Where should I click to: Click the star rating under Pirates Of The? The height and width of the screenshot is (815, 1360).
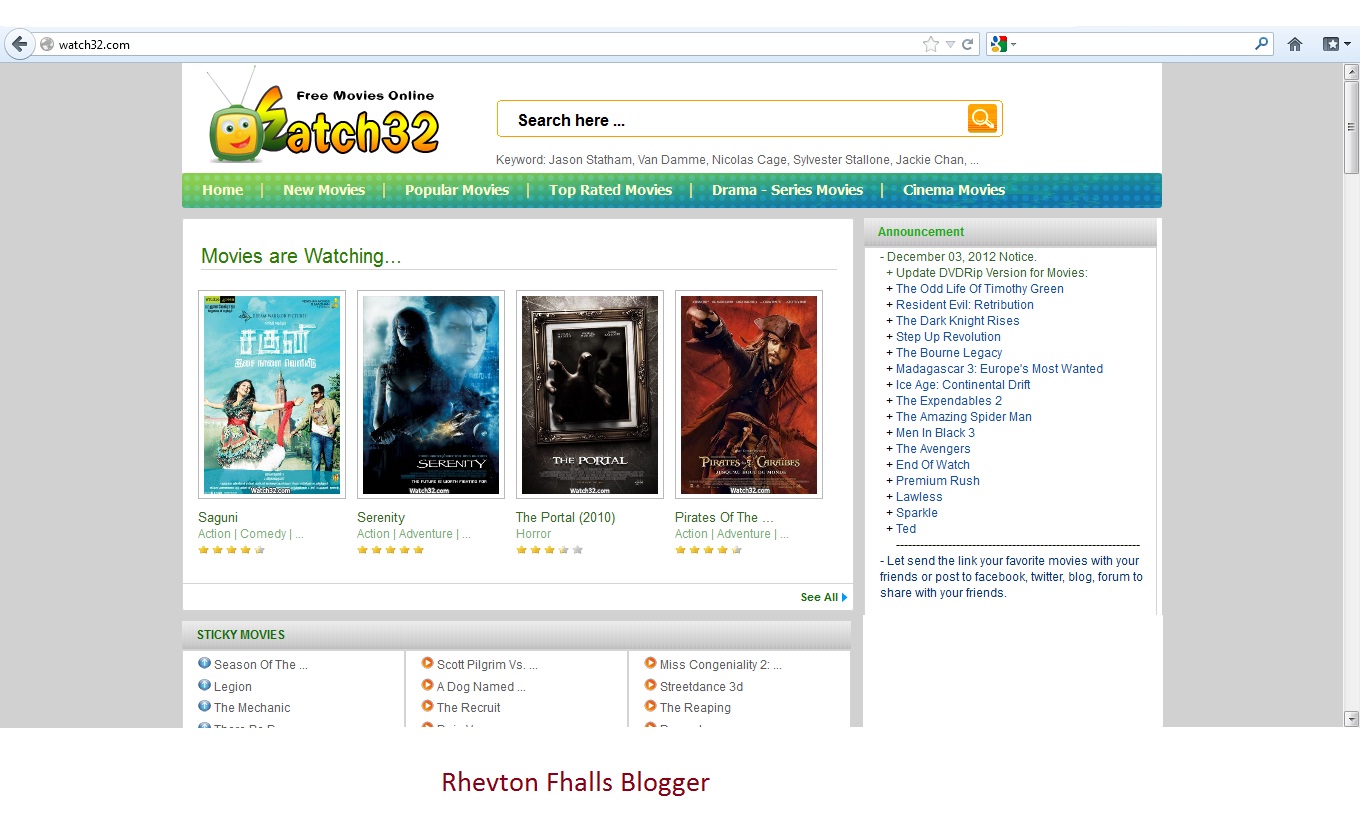pos(708,549)
